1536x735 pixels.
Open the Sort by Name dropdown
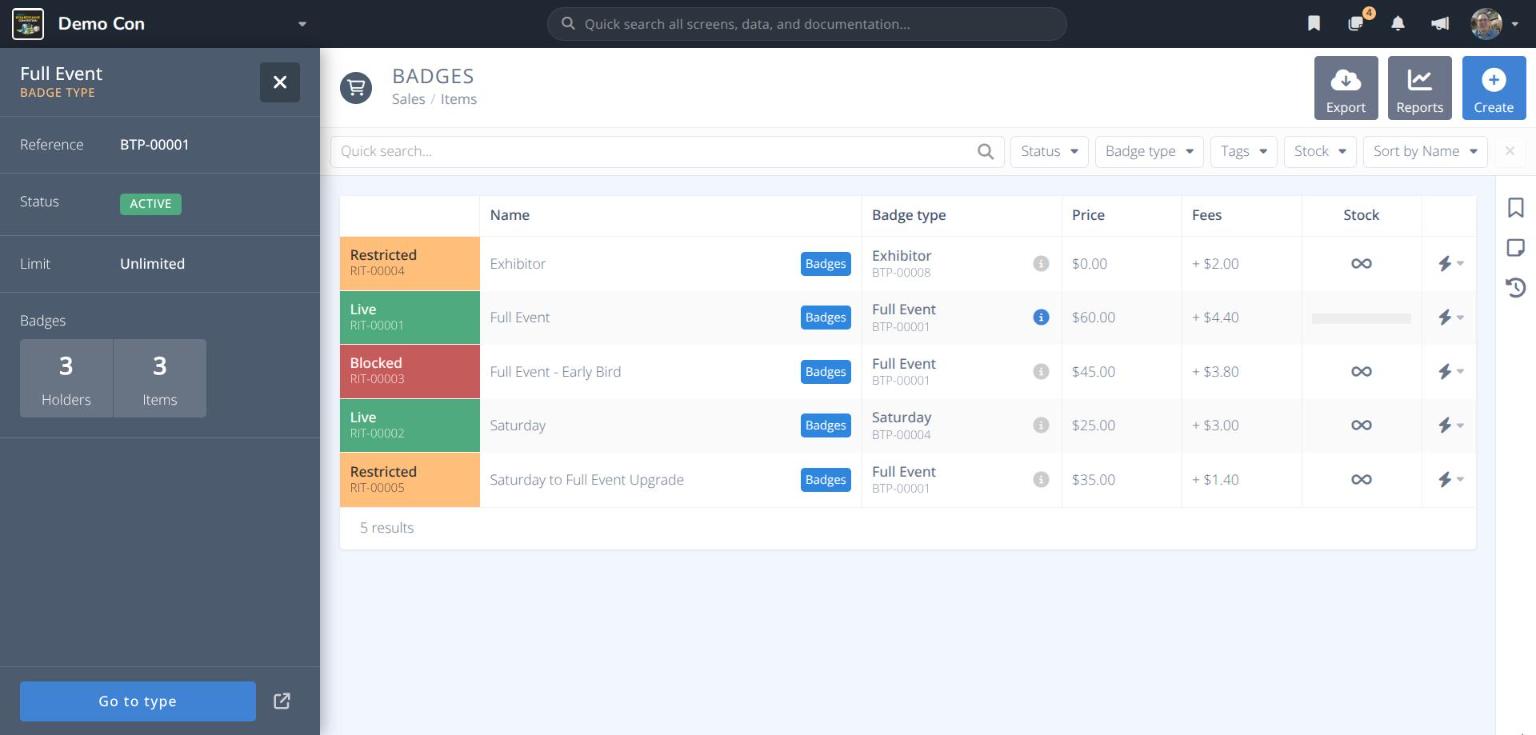pos(1425,151)
